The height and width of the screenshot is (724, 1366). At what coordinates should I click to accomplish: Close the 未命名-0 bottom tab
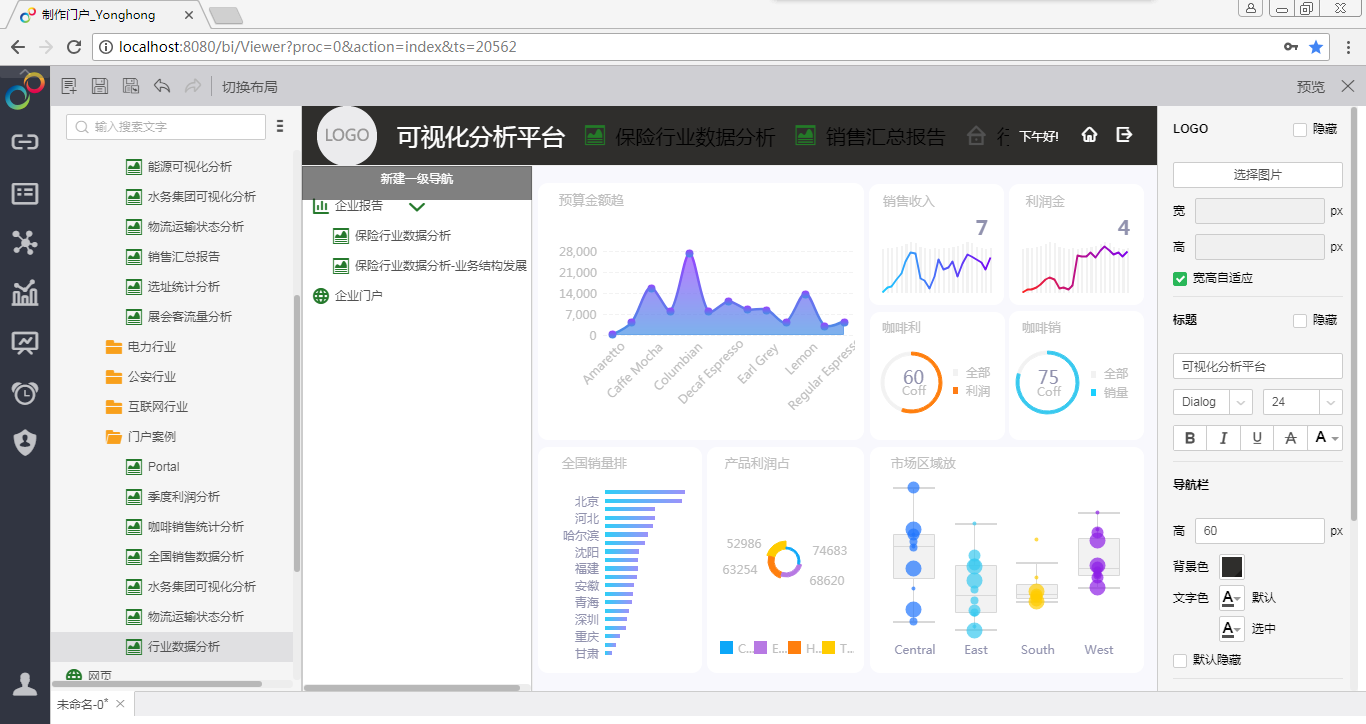(x=121, y=704)
